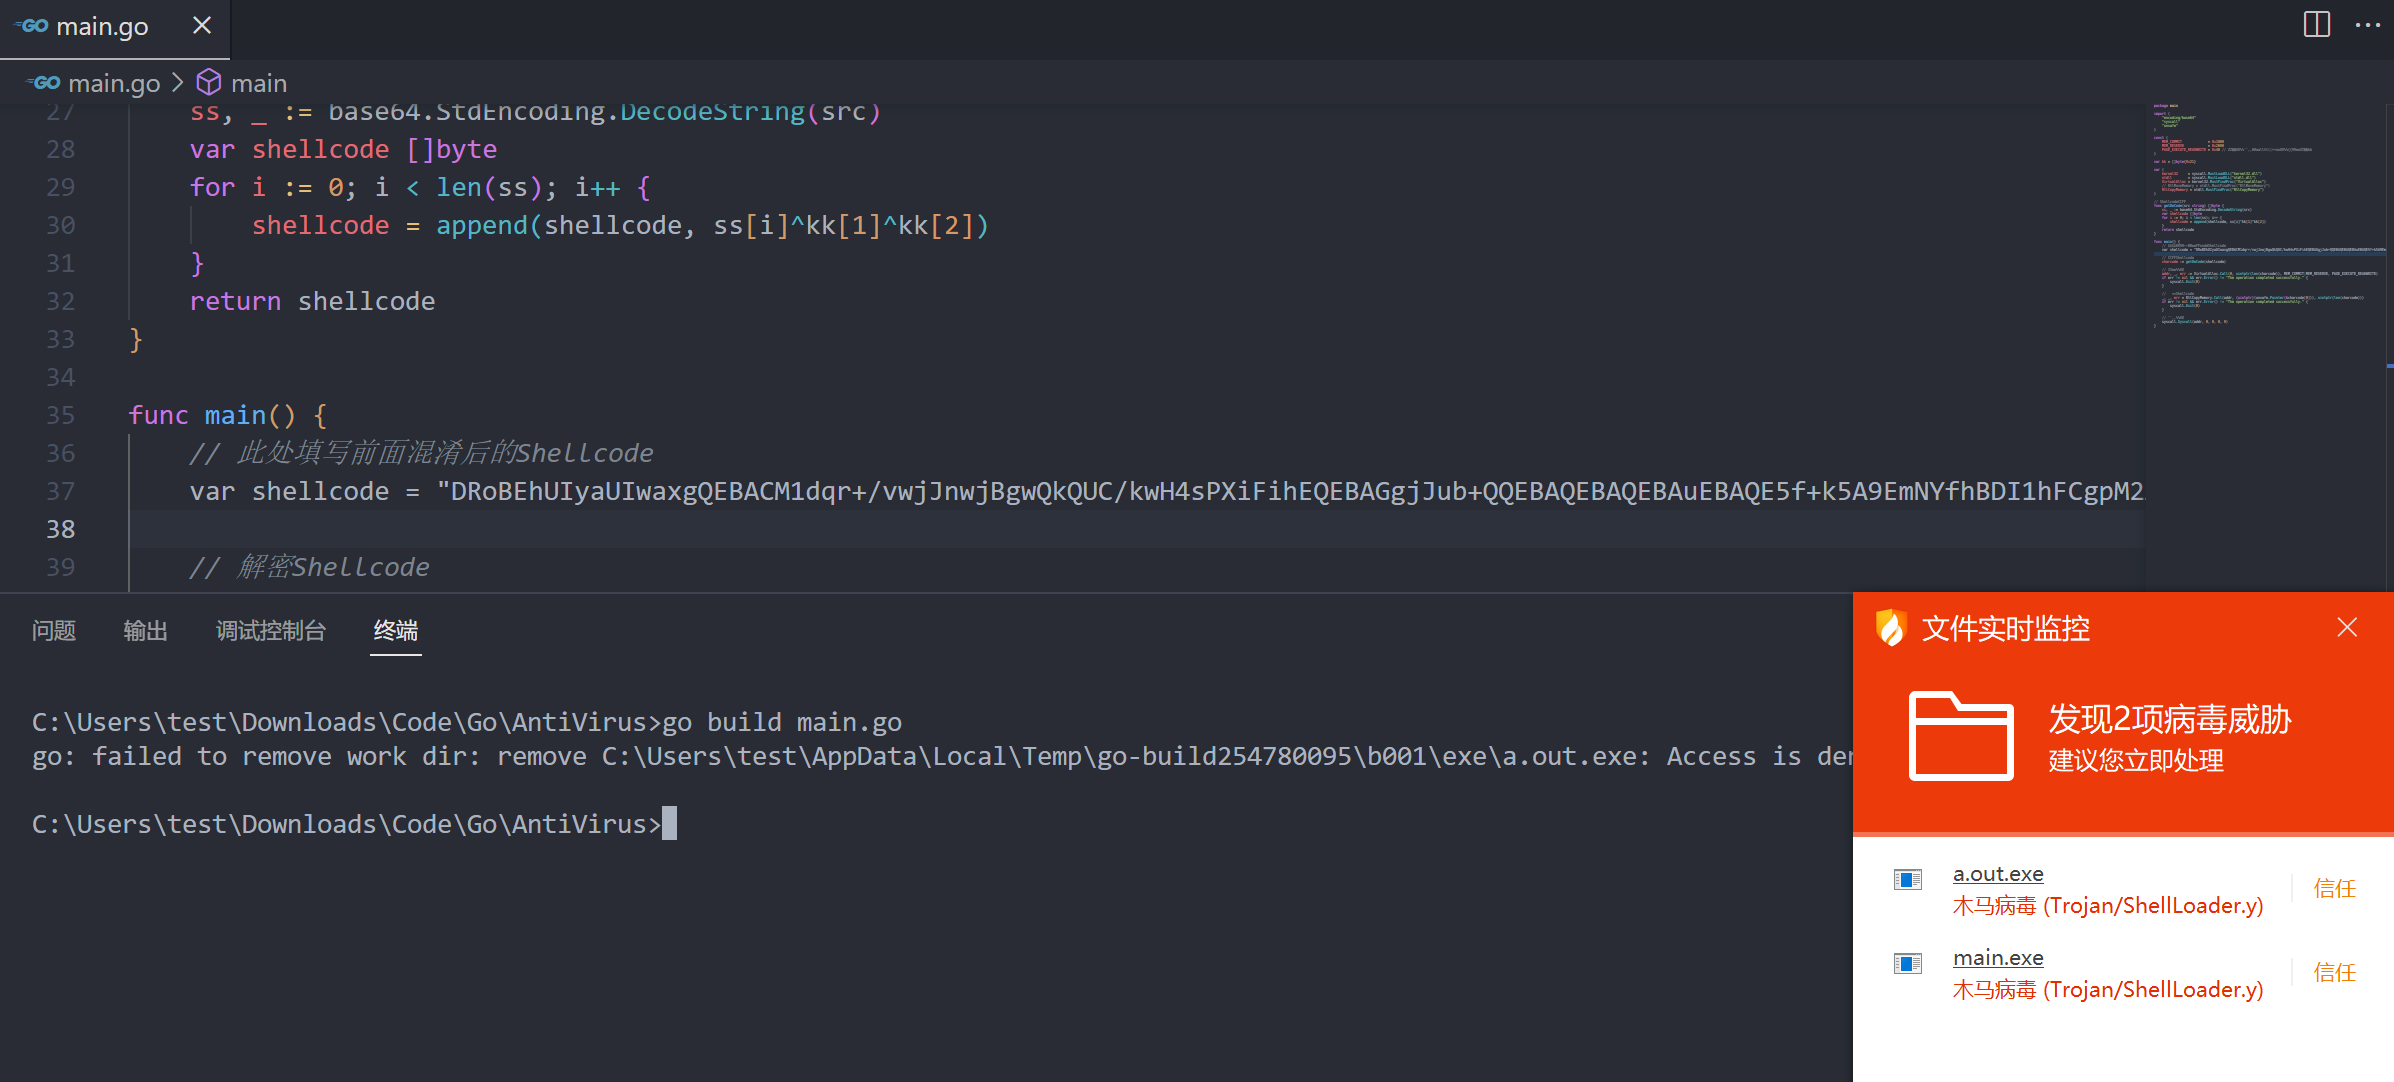Open the a.out.exe file link

click(x=1997, y=874)
